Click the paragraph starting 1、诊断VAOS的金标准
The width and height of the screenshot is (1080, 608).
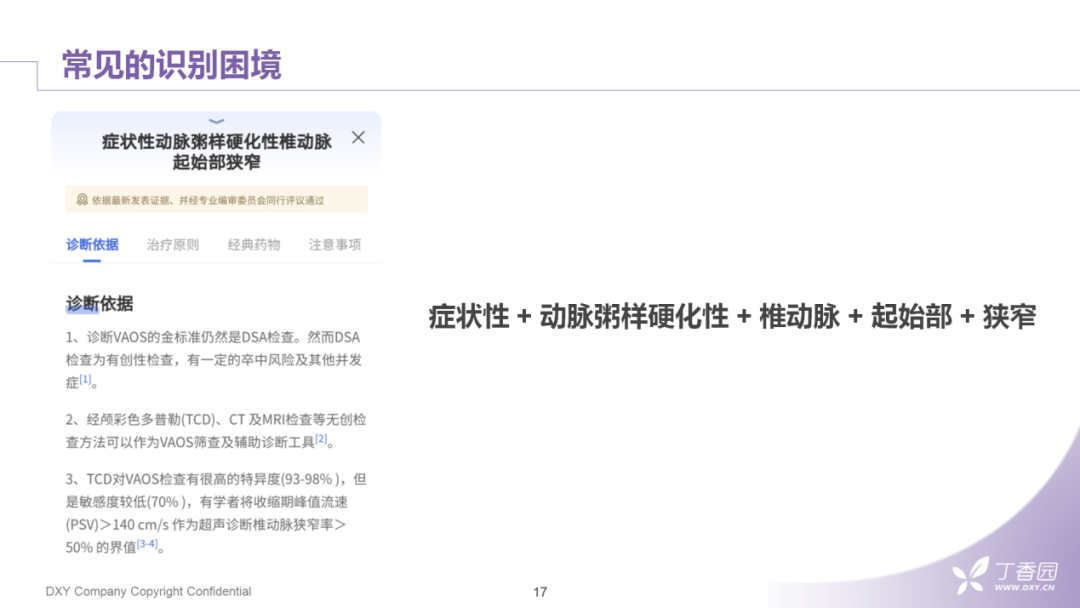point(214,359)
